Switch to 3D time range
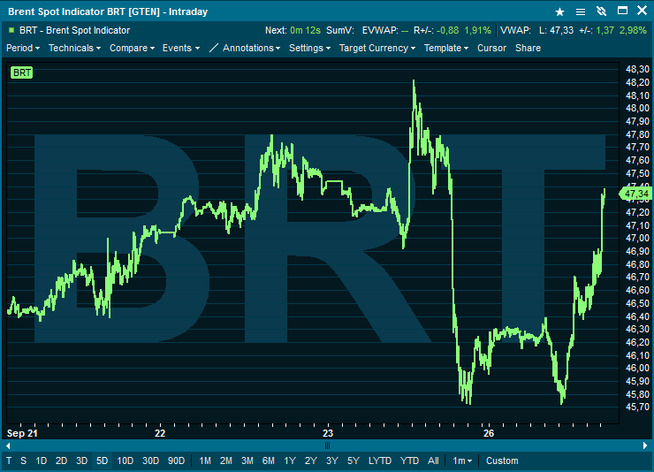 [x=82, y=461]
